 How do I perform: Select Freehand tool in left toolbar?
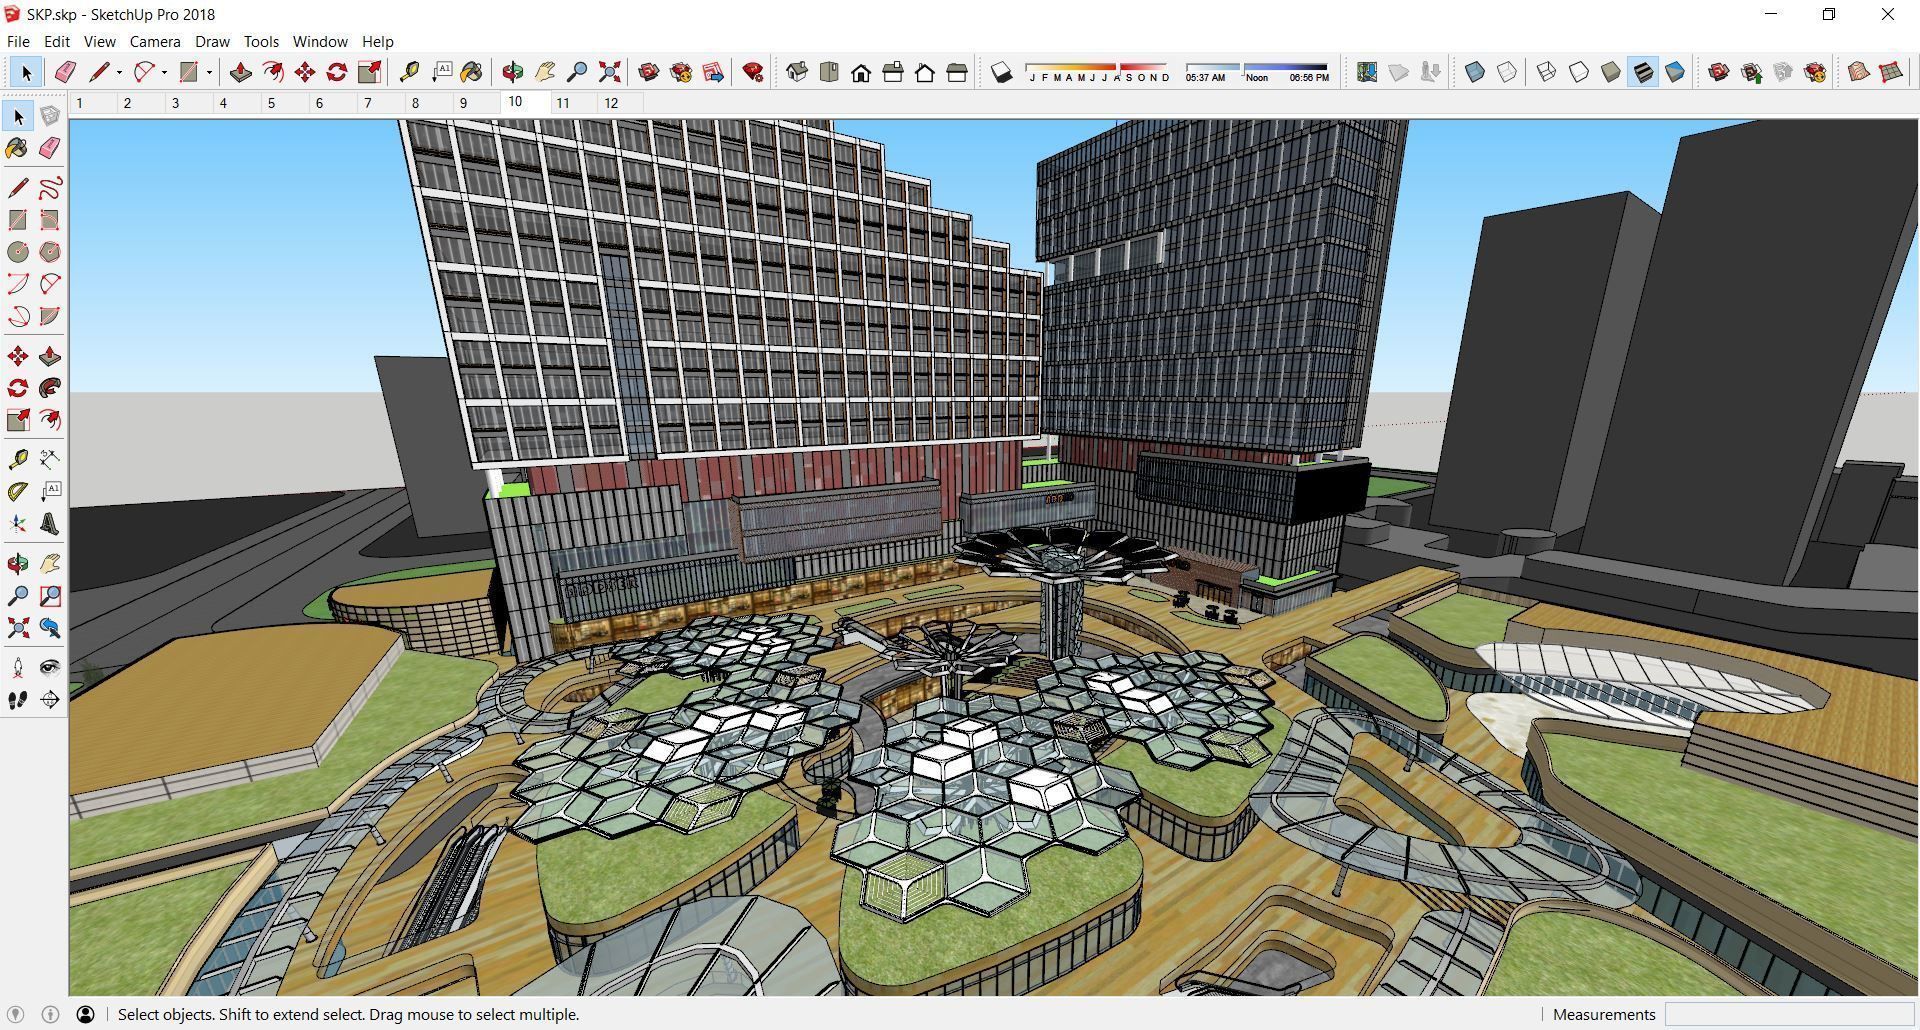(x=50, y=188)
